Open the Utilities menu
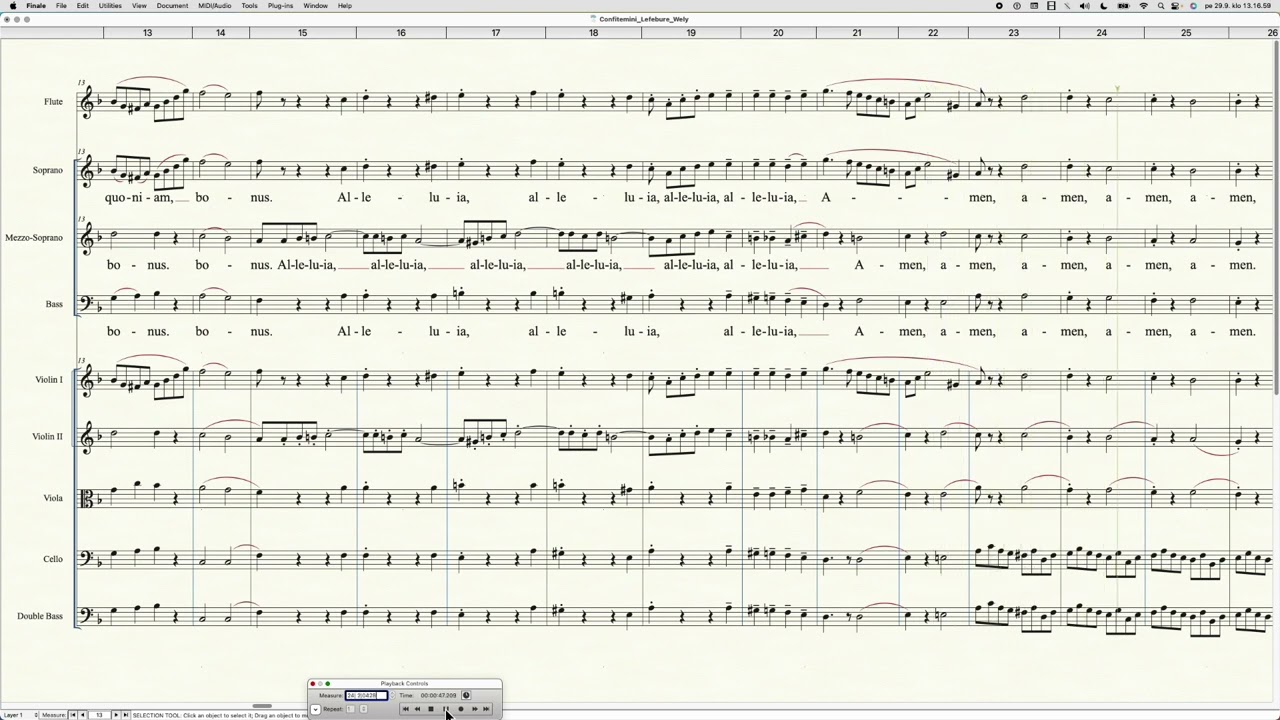Screen dimensions: 1280x720 pos(110,6)
